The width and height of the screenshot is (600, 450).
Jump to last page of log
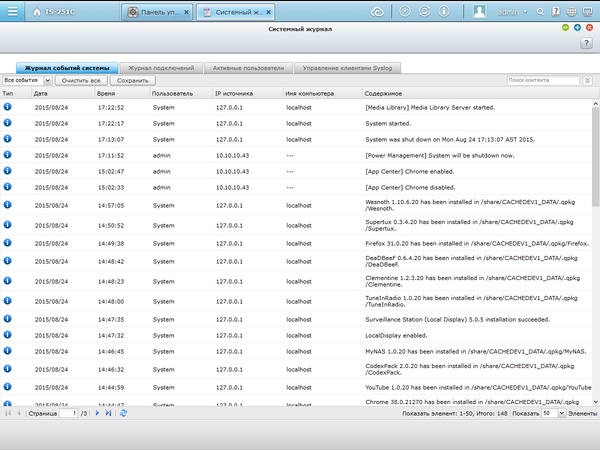109,413
